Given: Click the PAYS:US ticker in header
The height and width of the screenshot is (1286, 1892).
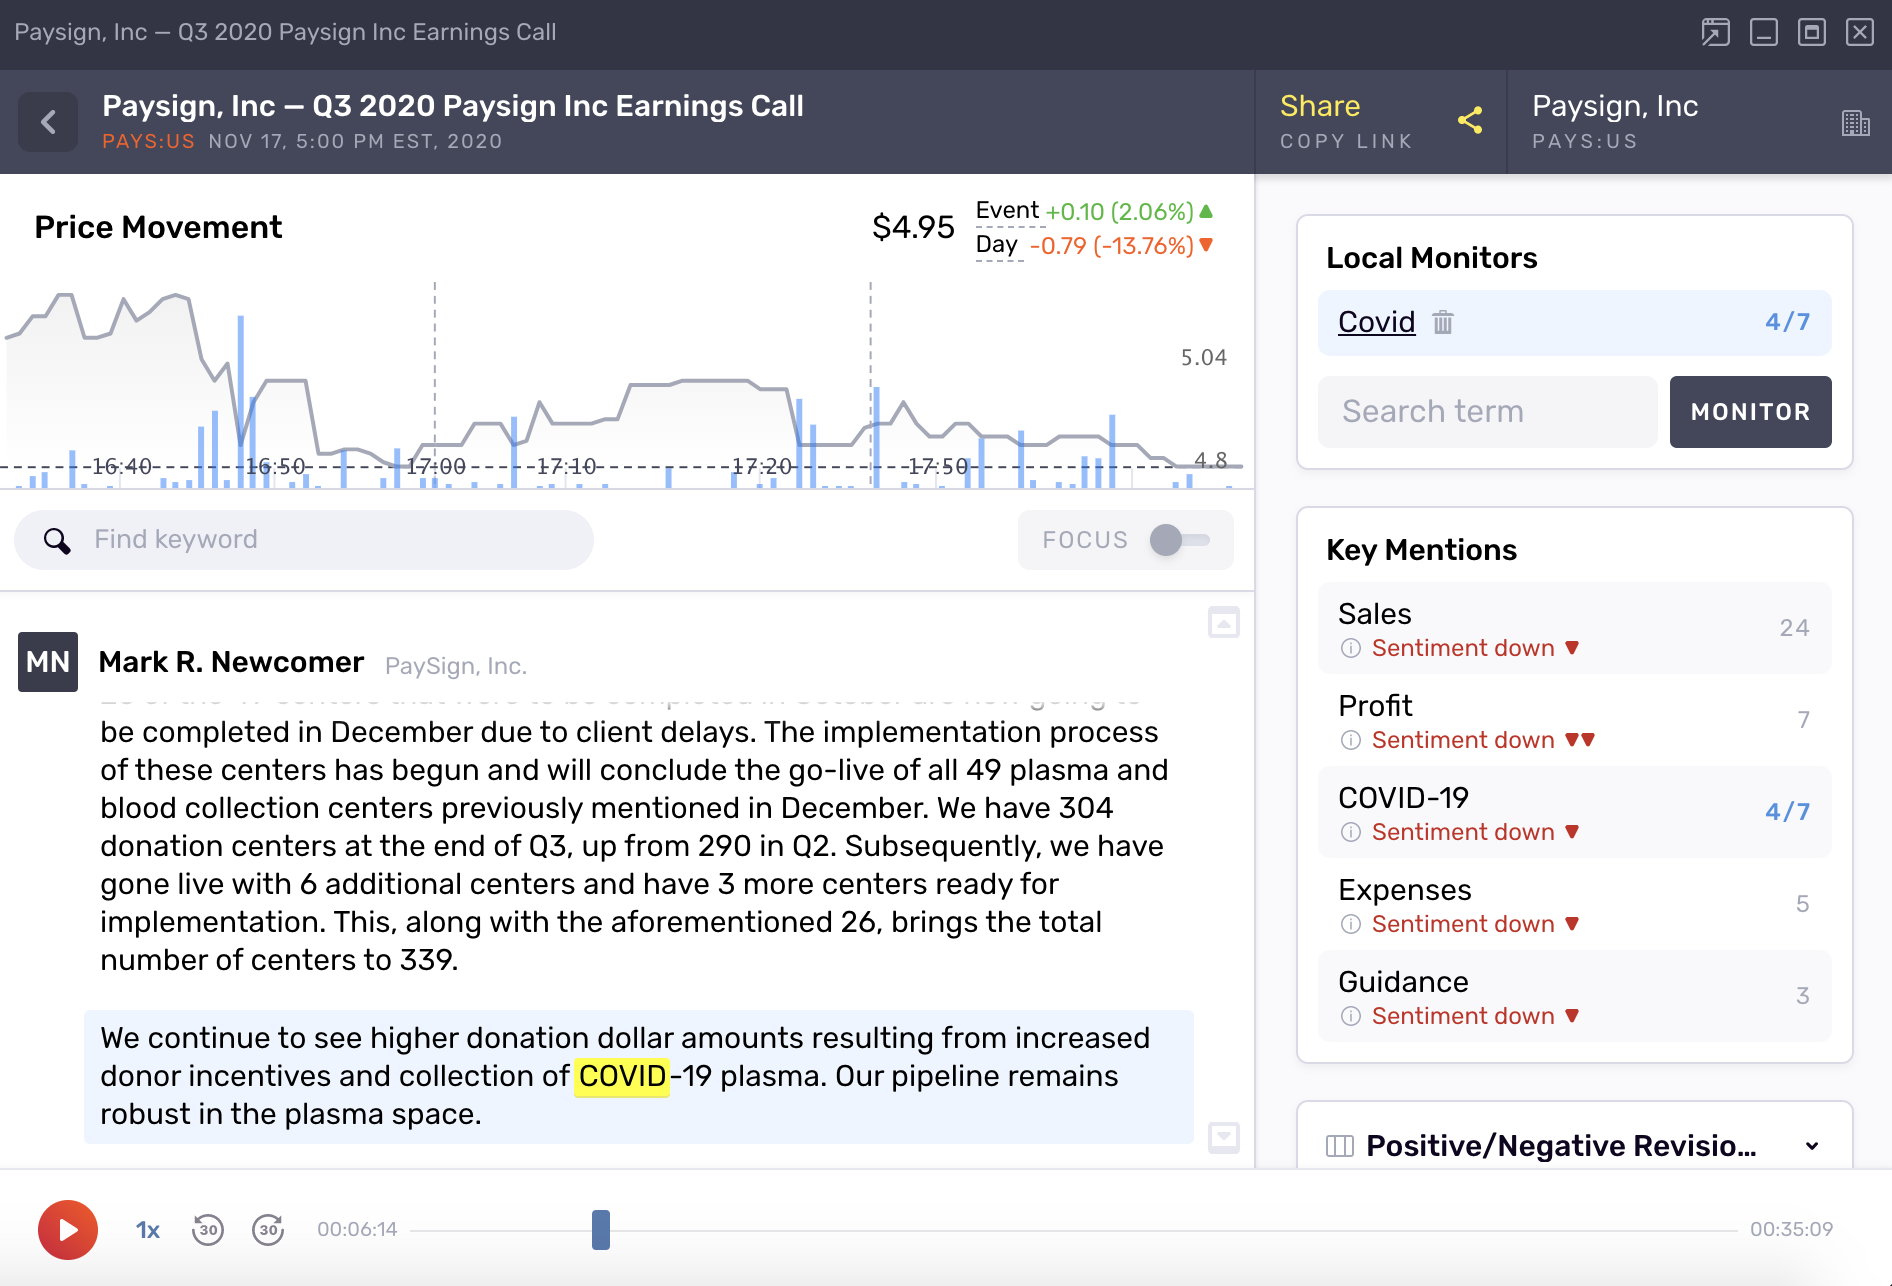Looking at the screenshot, I should pyautogui.click(x=148, y=141).
